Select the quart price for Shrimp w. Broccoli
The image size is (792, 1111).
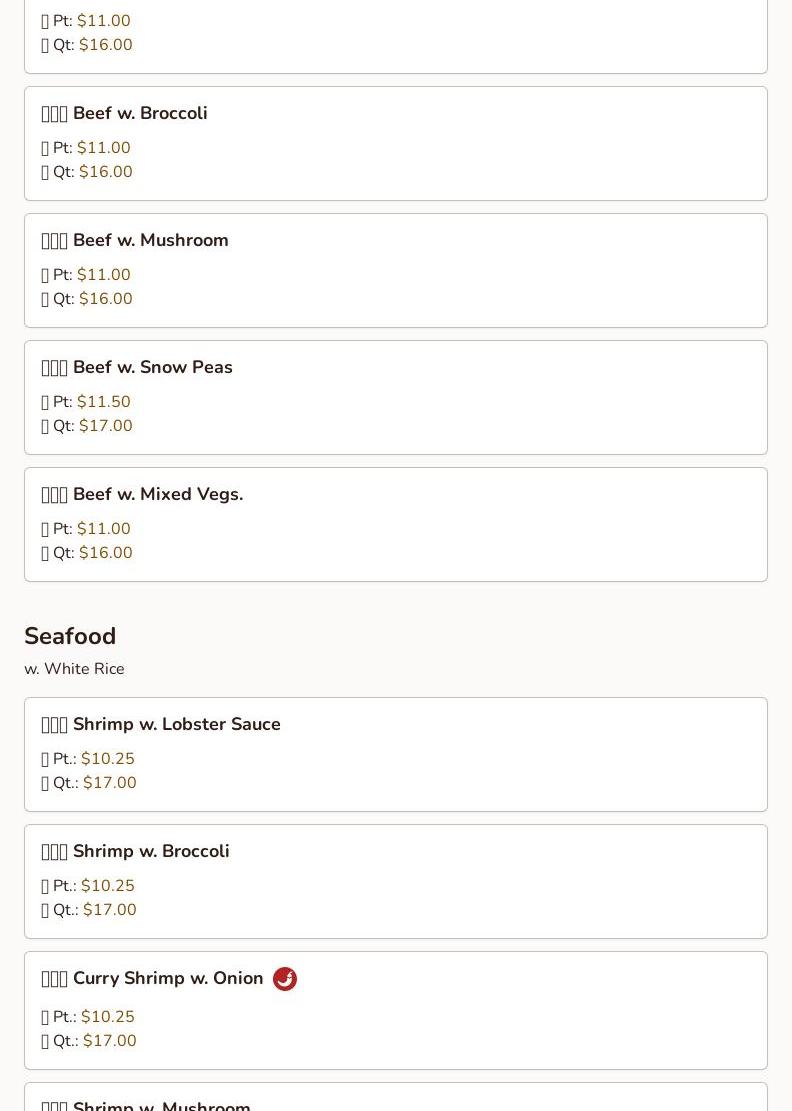(x=110, y=910)
